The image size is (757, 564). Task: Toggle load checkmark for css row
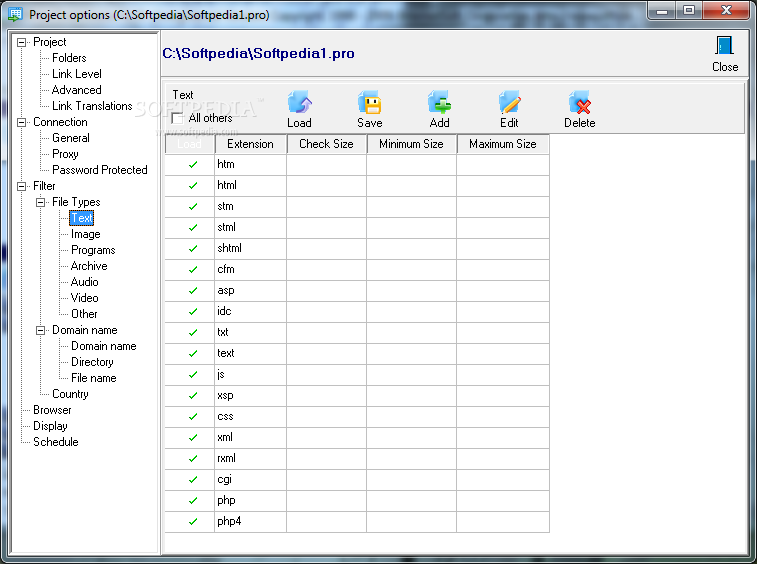(x=193, y=417)
